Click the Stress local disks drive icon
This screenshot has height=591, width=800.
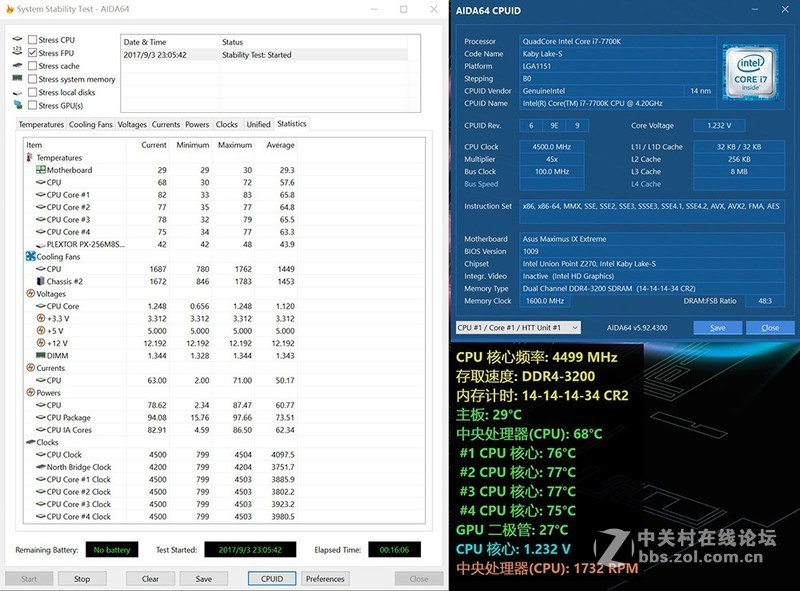17,91
